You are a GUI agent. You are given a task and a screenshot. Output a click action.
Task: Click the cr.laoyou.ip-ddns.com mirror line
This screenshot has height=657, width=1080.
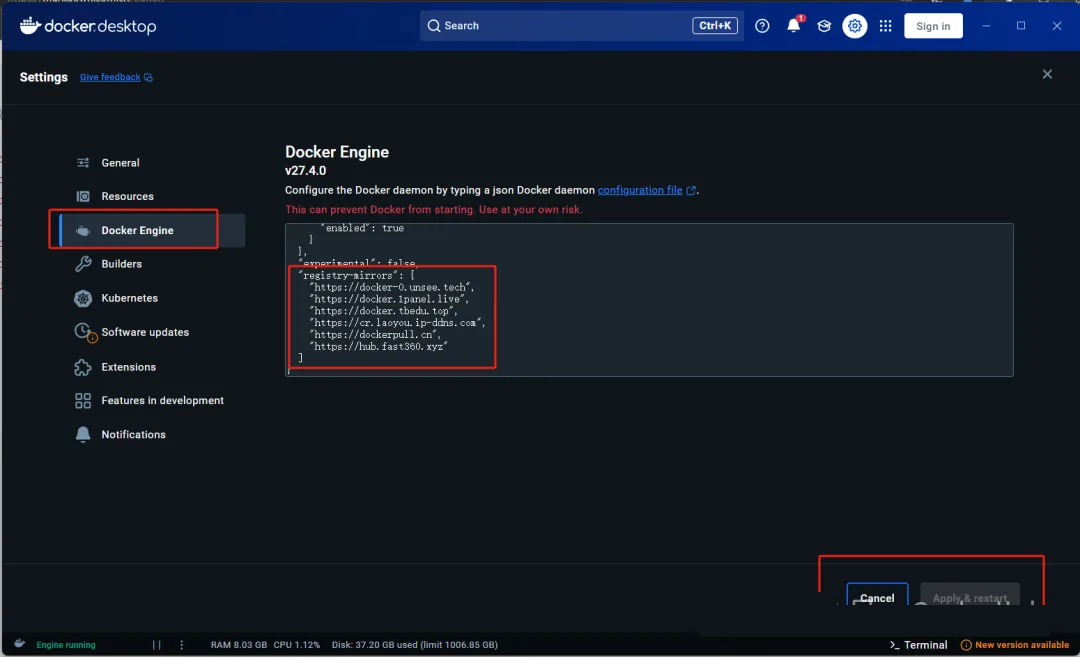pos(397,322)
